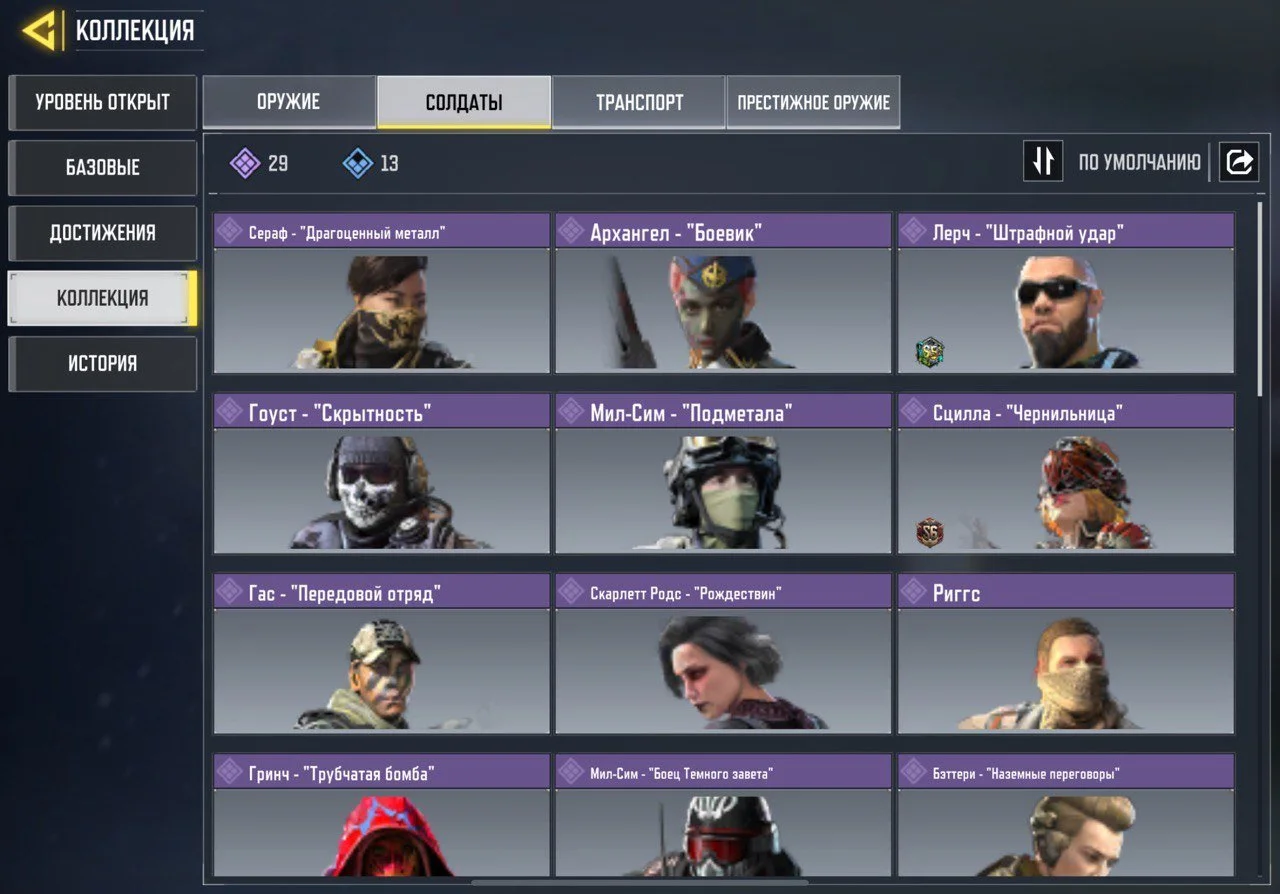Image resolution: width=1280 pixels, height=894 pixels.
Task: Open the Уровень открыт section
Action: 102,102
